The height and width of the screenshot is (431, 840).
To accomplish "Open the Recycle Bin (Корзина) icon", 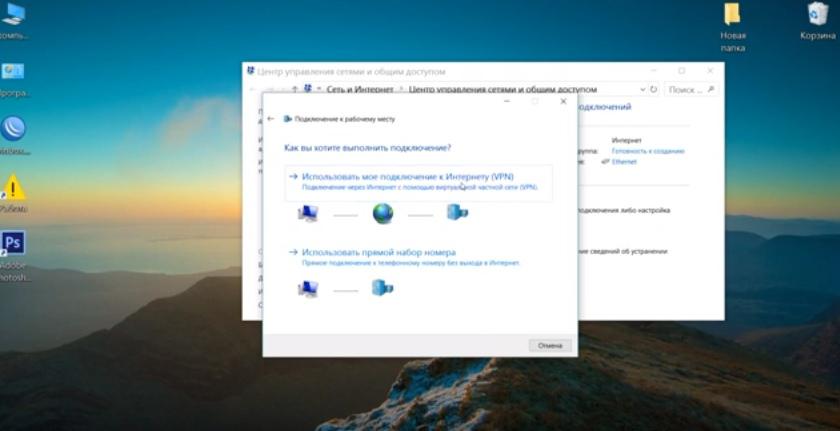I will 817,14.
